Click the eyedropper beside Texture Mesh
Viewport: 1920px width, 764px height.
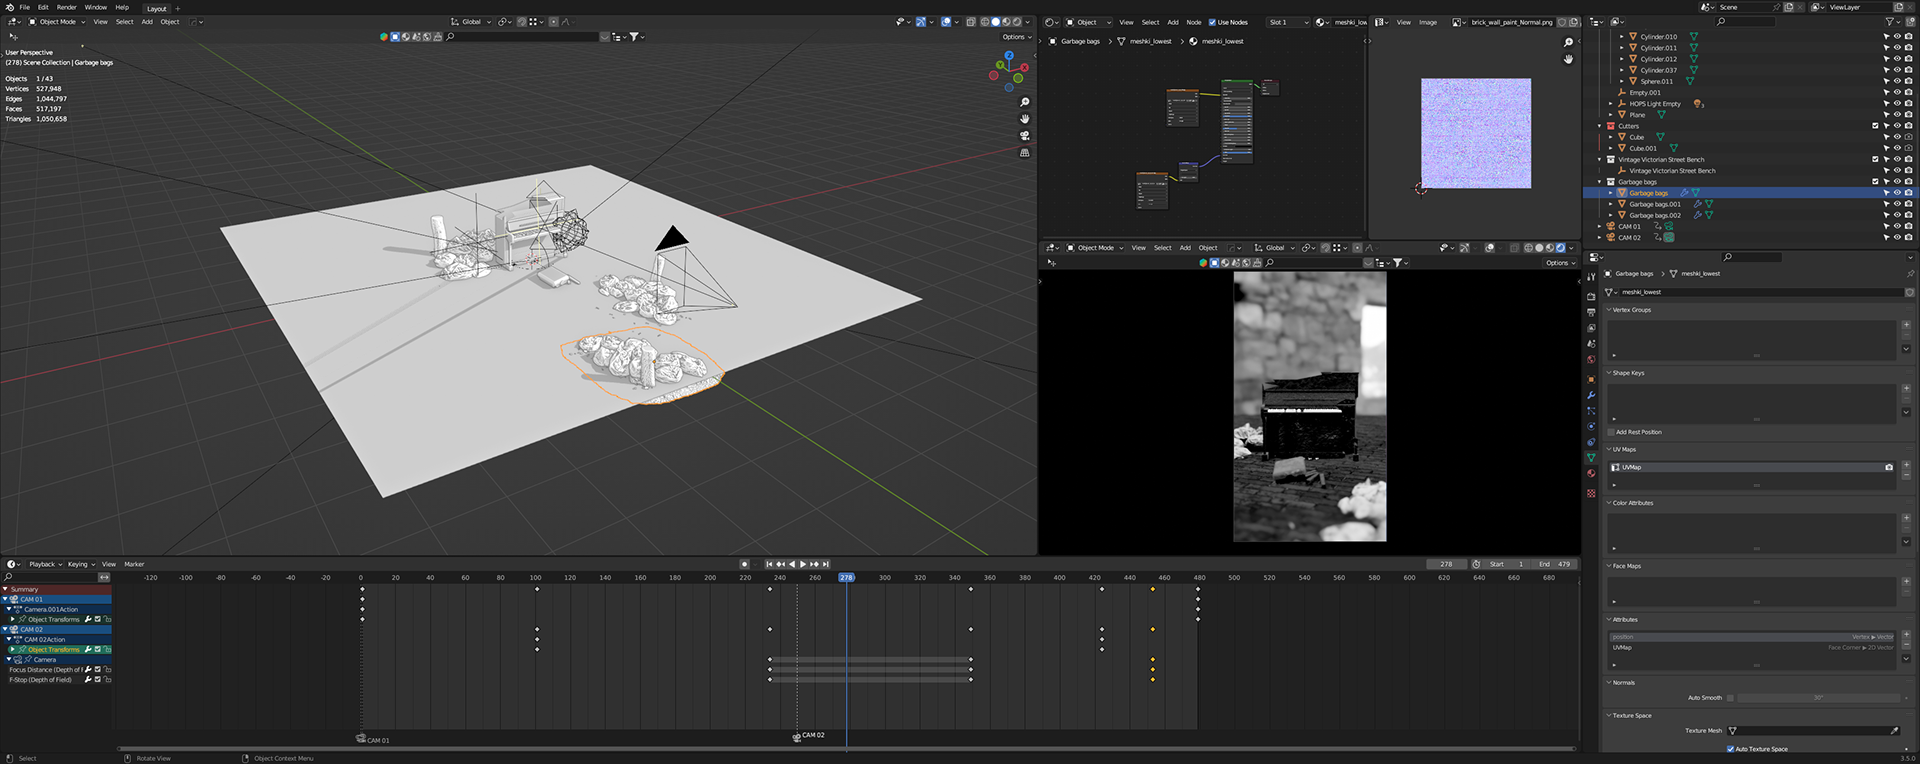coord(1894,731)
